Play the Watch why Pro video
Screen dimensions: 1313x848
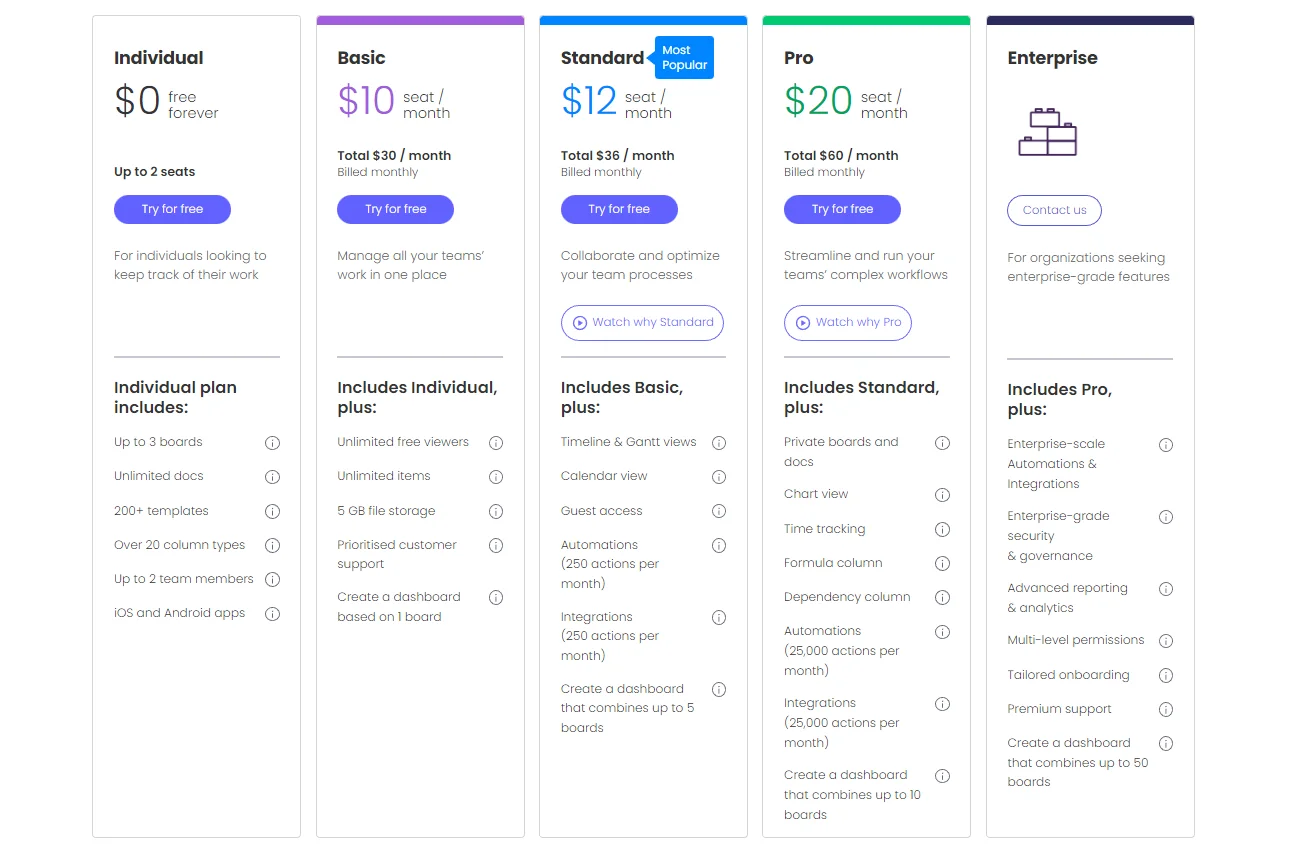click(x=847, y=322)
